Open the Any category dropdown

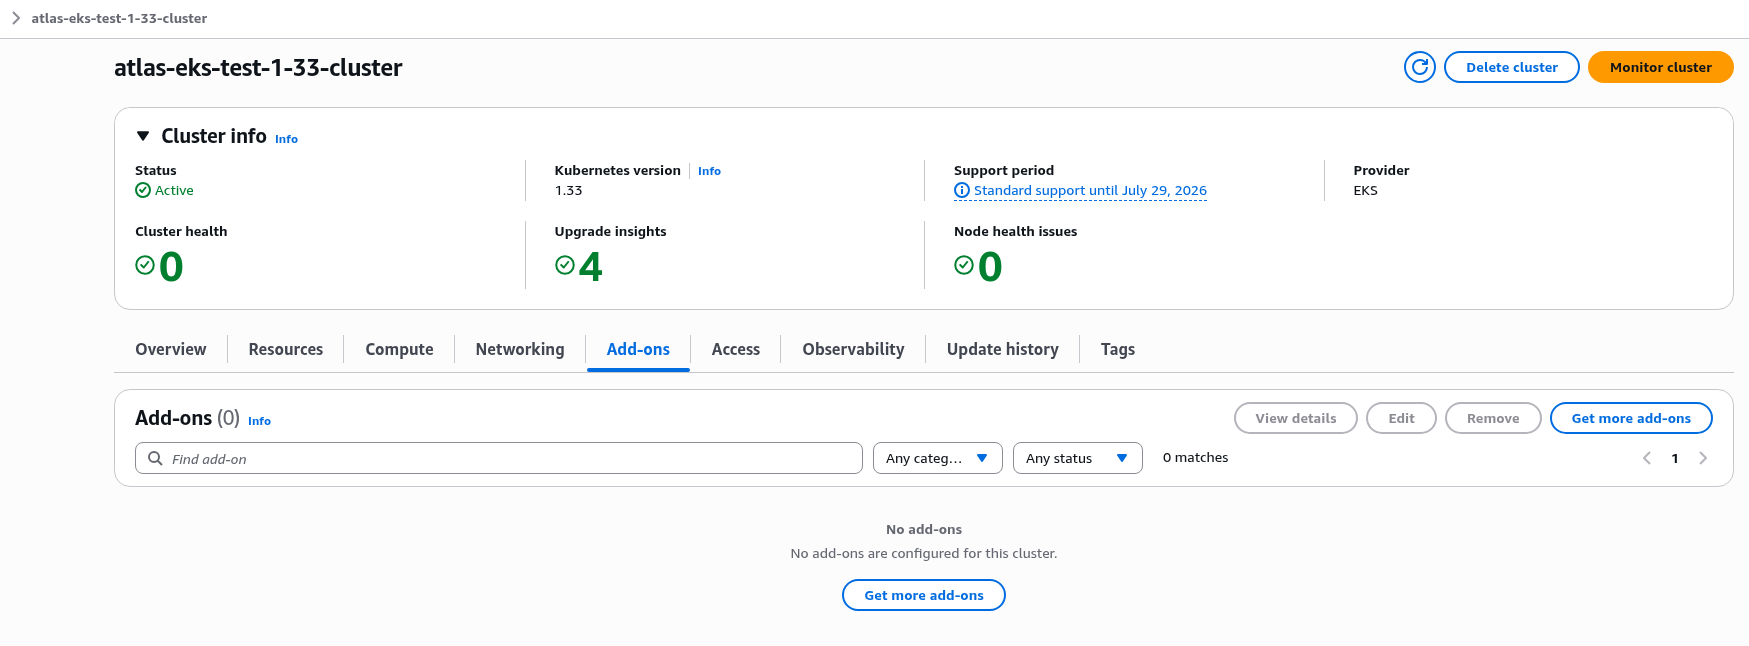coord(937,458)
